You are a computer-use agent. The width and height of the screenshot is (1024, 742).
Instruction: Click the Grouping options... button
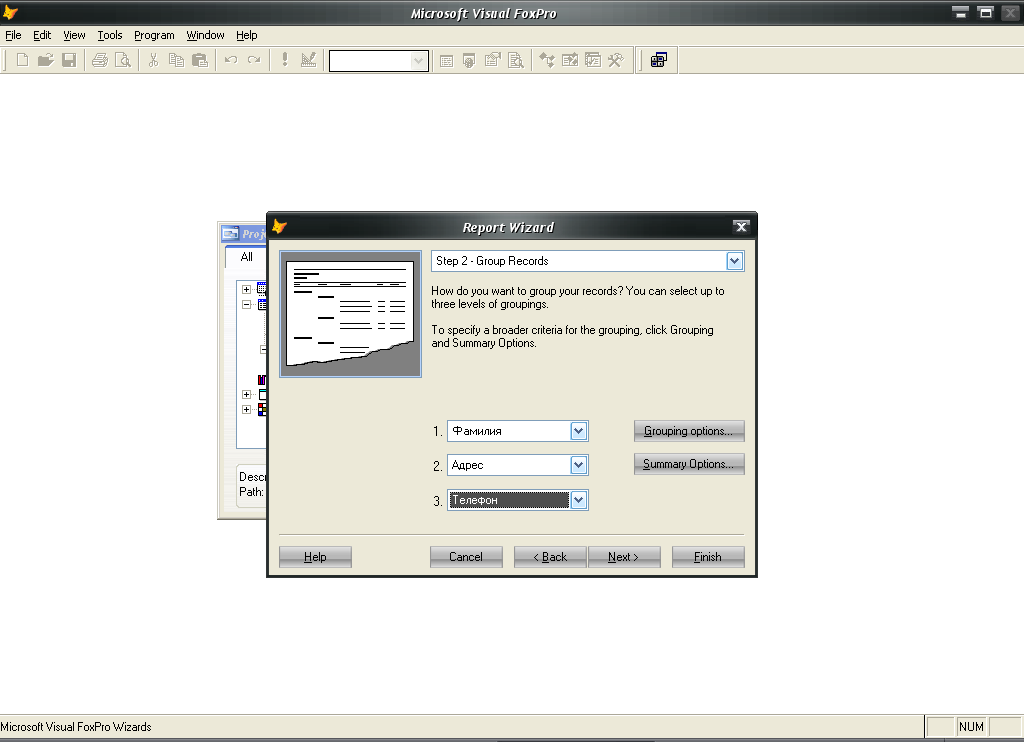click(x=688, y=431)
